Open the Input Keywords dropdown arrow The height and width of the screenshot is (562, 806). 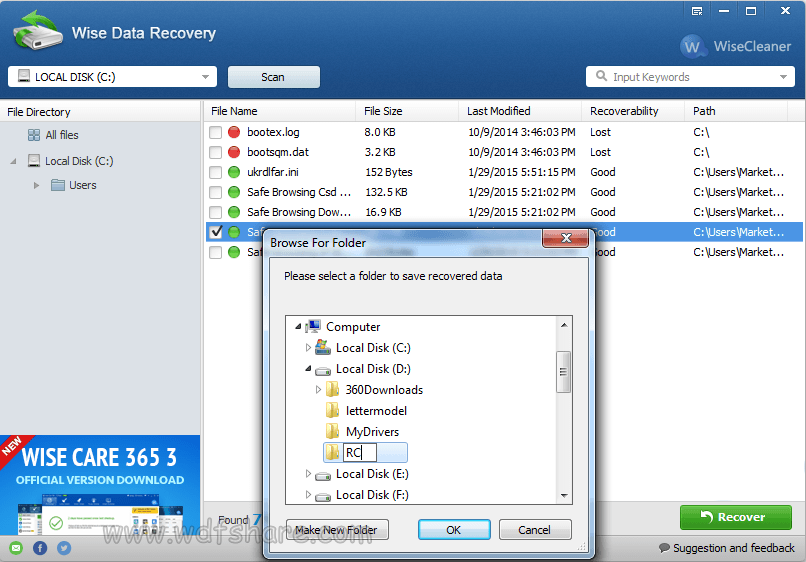[783, 77]
